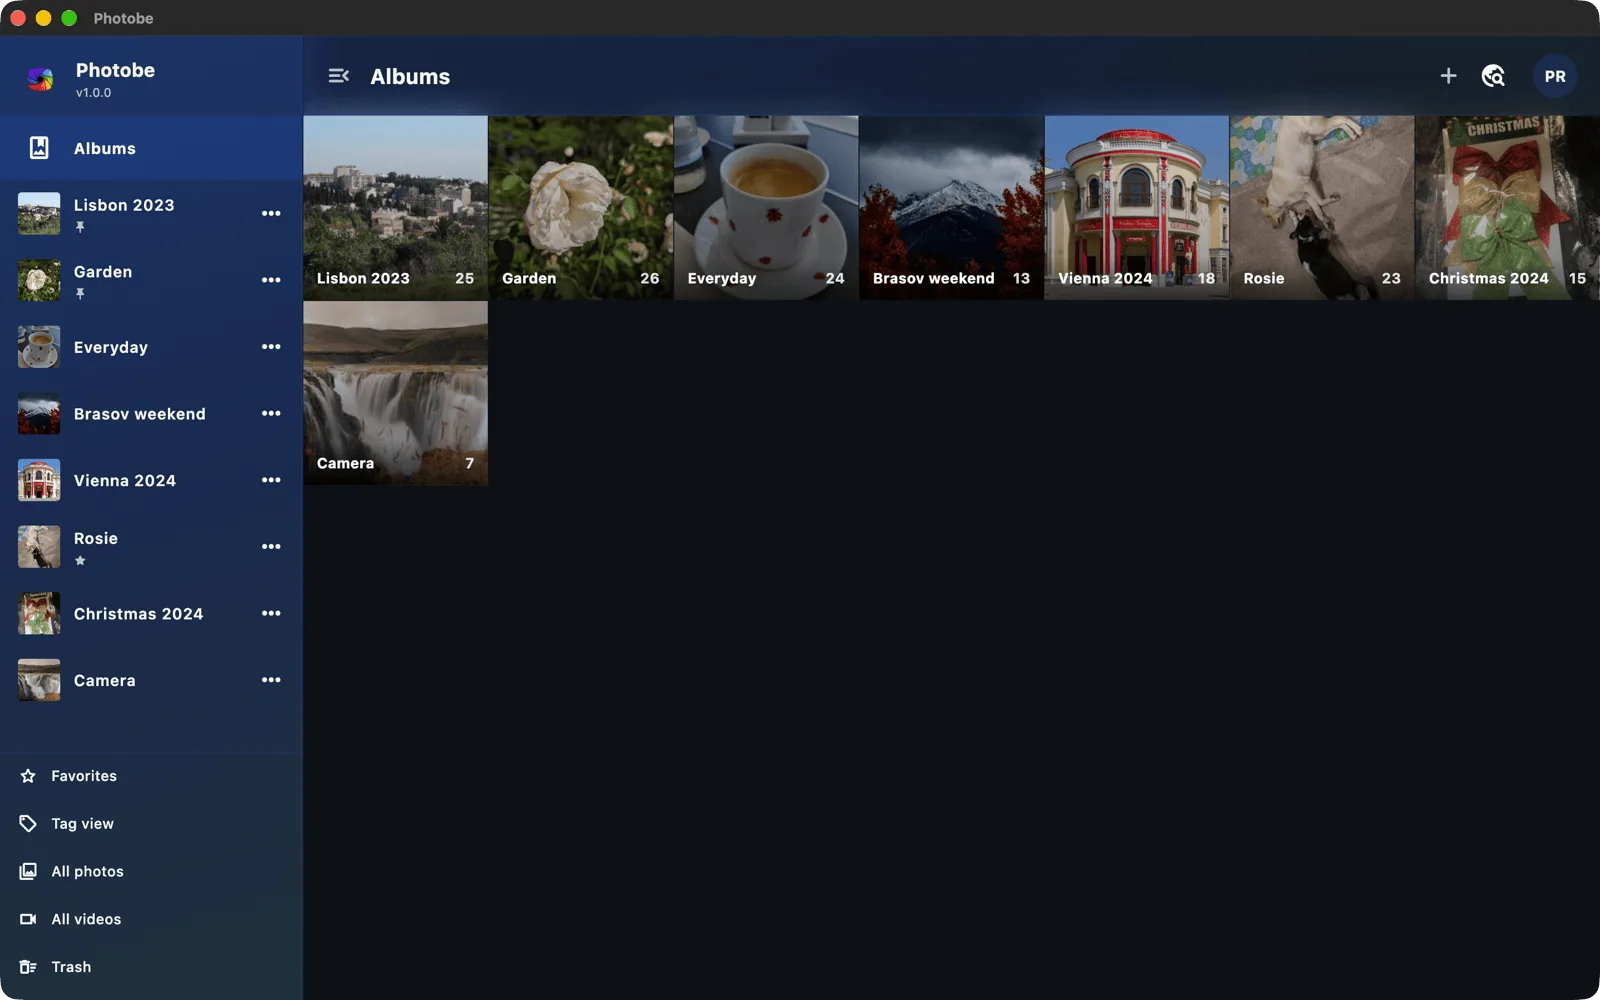The height and width of the screenshot is (1000, 1600).
Task: Select Rosie album in the sidebar
Action: point(151,547)
